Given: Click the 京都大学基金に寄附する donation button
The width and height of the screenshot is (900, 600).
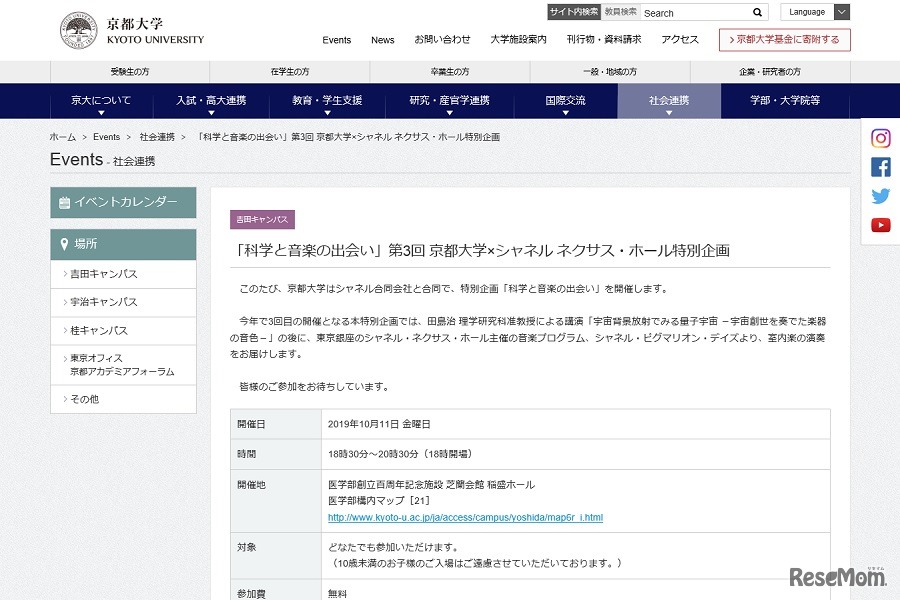Looking at the screenshot, I should (784, 40).
